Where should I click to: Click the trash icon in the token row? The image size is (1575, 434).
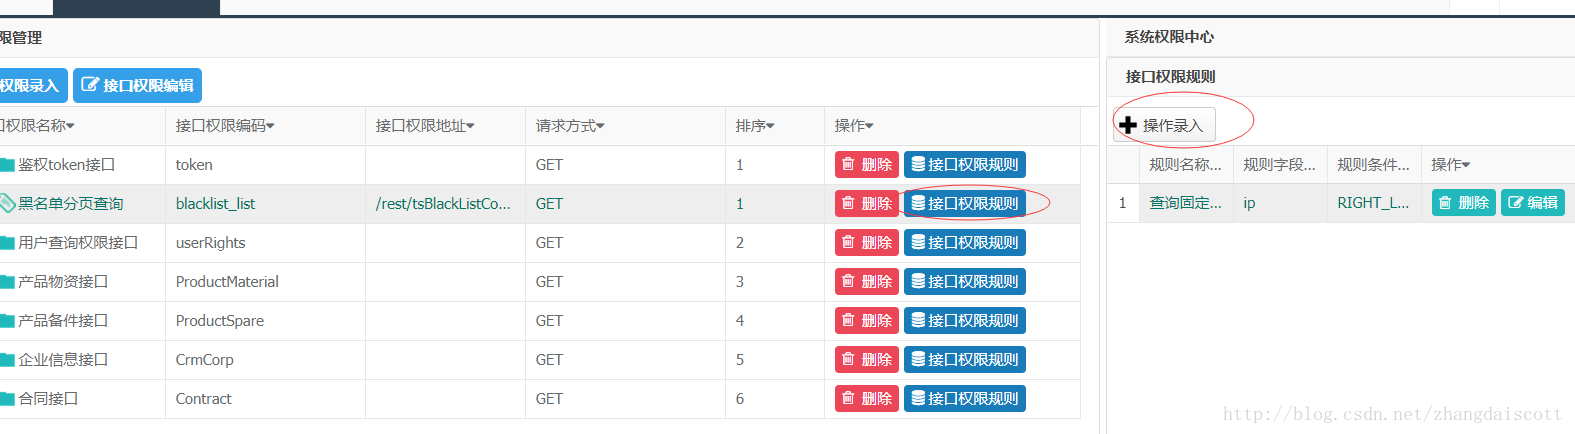848,164
